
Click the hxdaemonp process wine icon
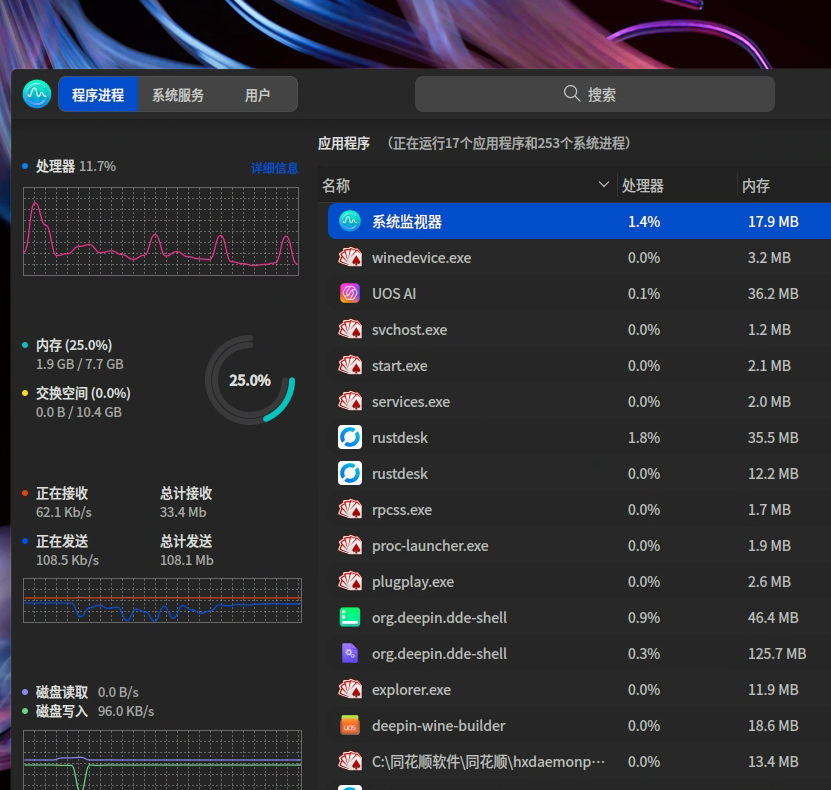(350, 761)
